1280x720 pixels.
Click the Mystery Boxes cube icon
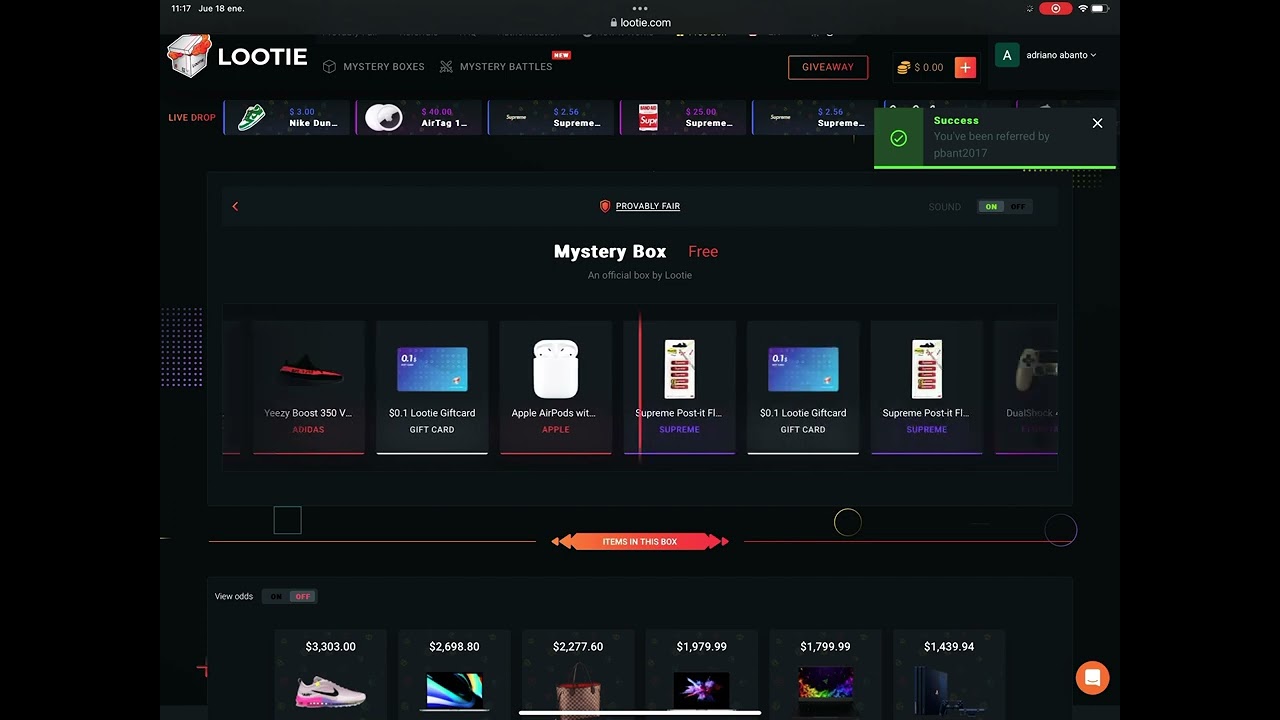click(329, 66)
